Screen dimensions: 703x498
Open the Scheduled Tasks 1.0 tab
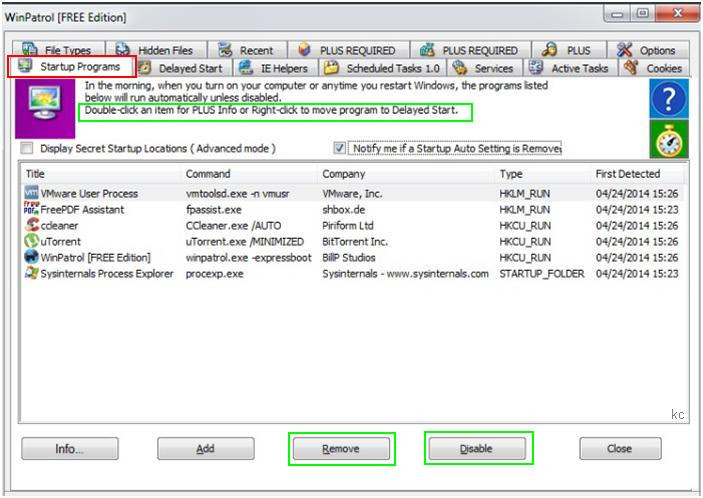(382, 68)
